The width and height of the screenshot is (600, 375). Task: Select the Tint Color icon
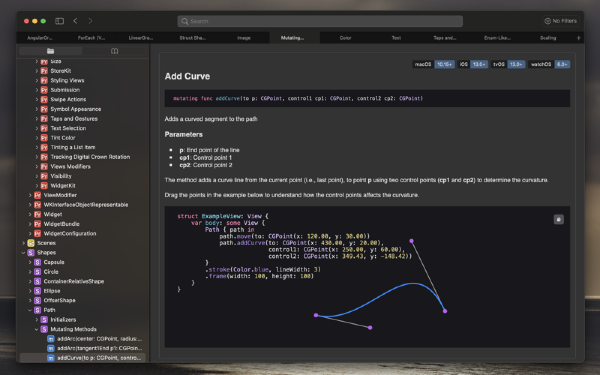click(44, 138)
